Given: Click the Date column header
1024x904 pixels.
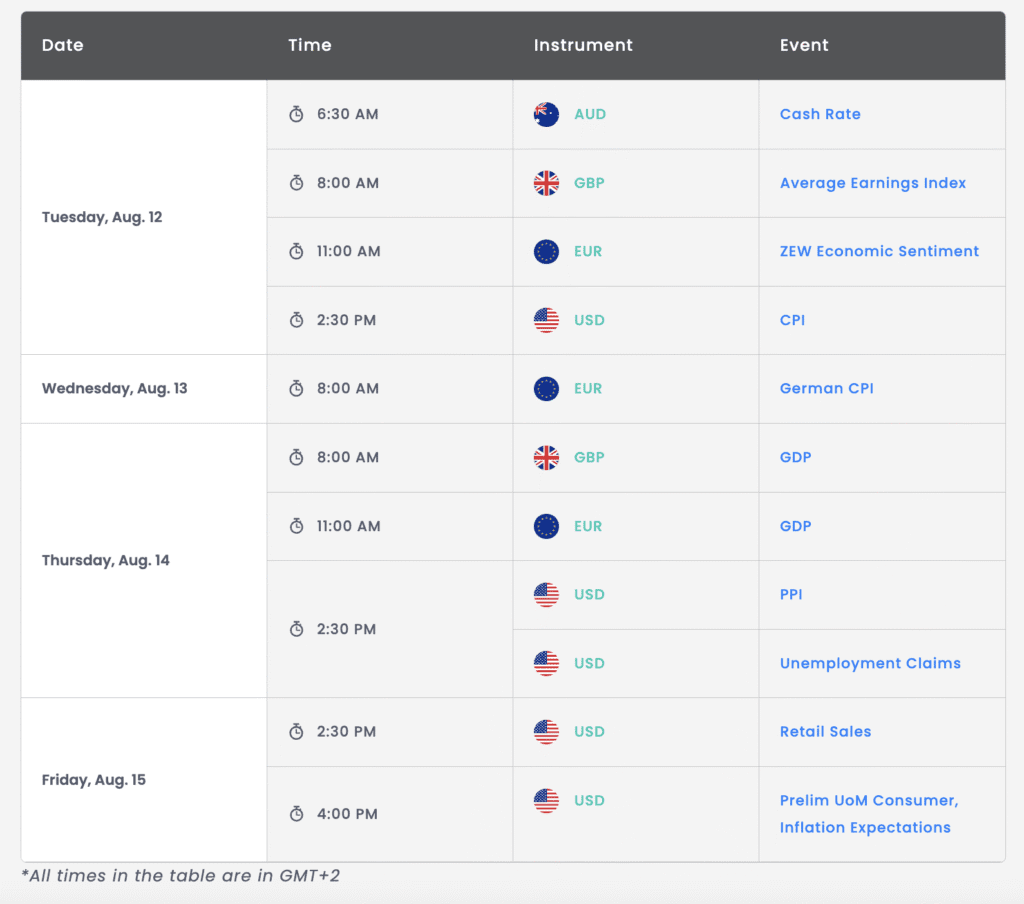Looking at the screenshot, I should click(x=63, y=45).
